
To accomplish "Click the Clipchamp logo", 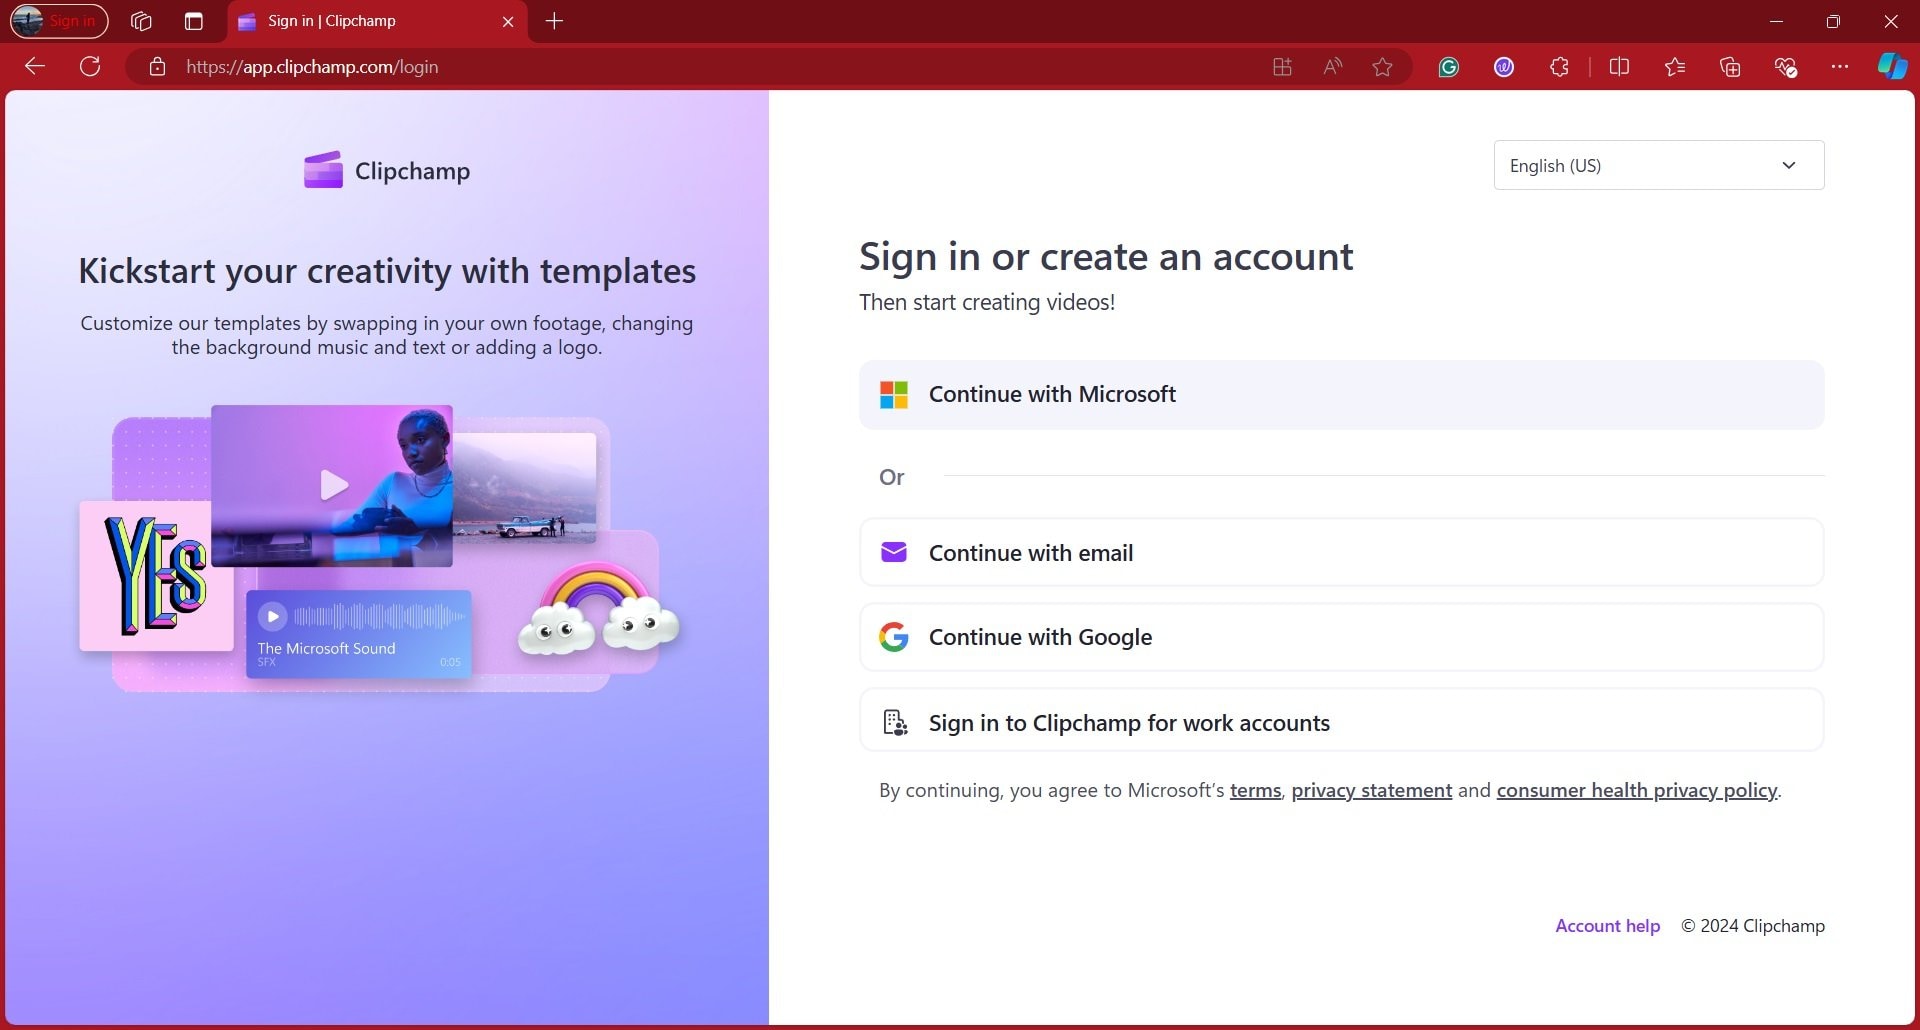I will coord(387,171).
